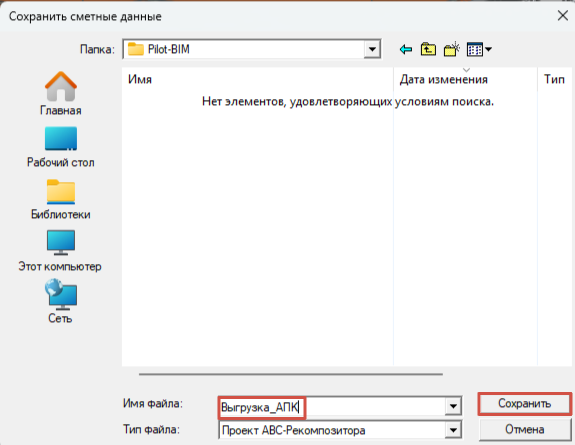The height and width of the screenshot is (445, 575).
Task: Open the Библиотеки location
Action: [x=61, y=199]
